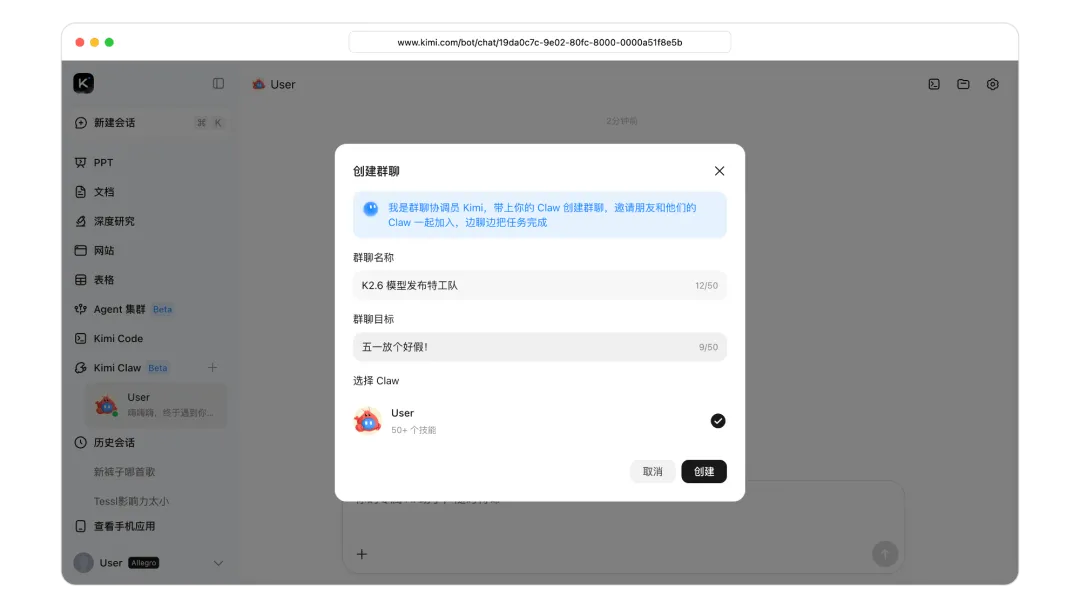Open the settings gear icon in header
Viewport: 1080px width, 608px height.
992,85
